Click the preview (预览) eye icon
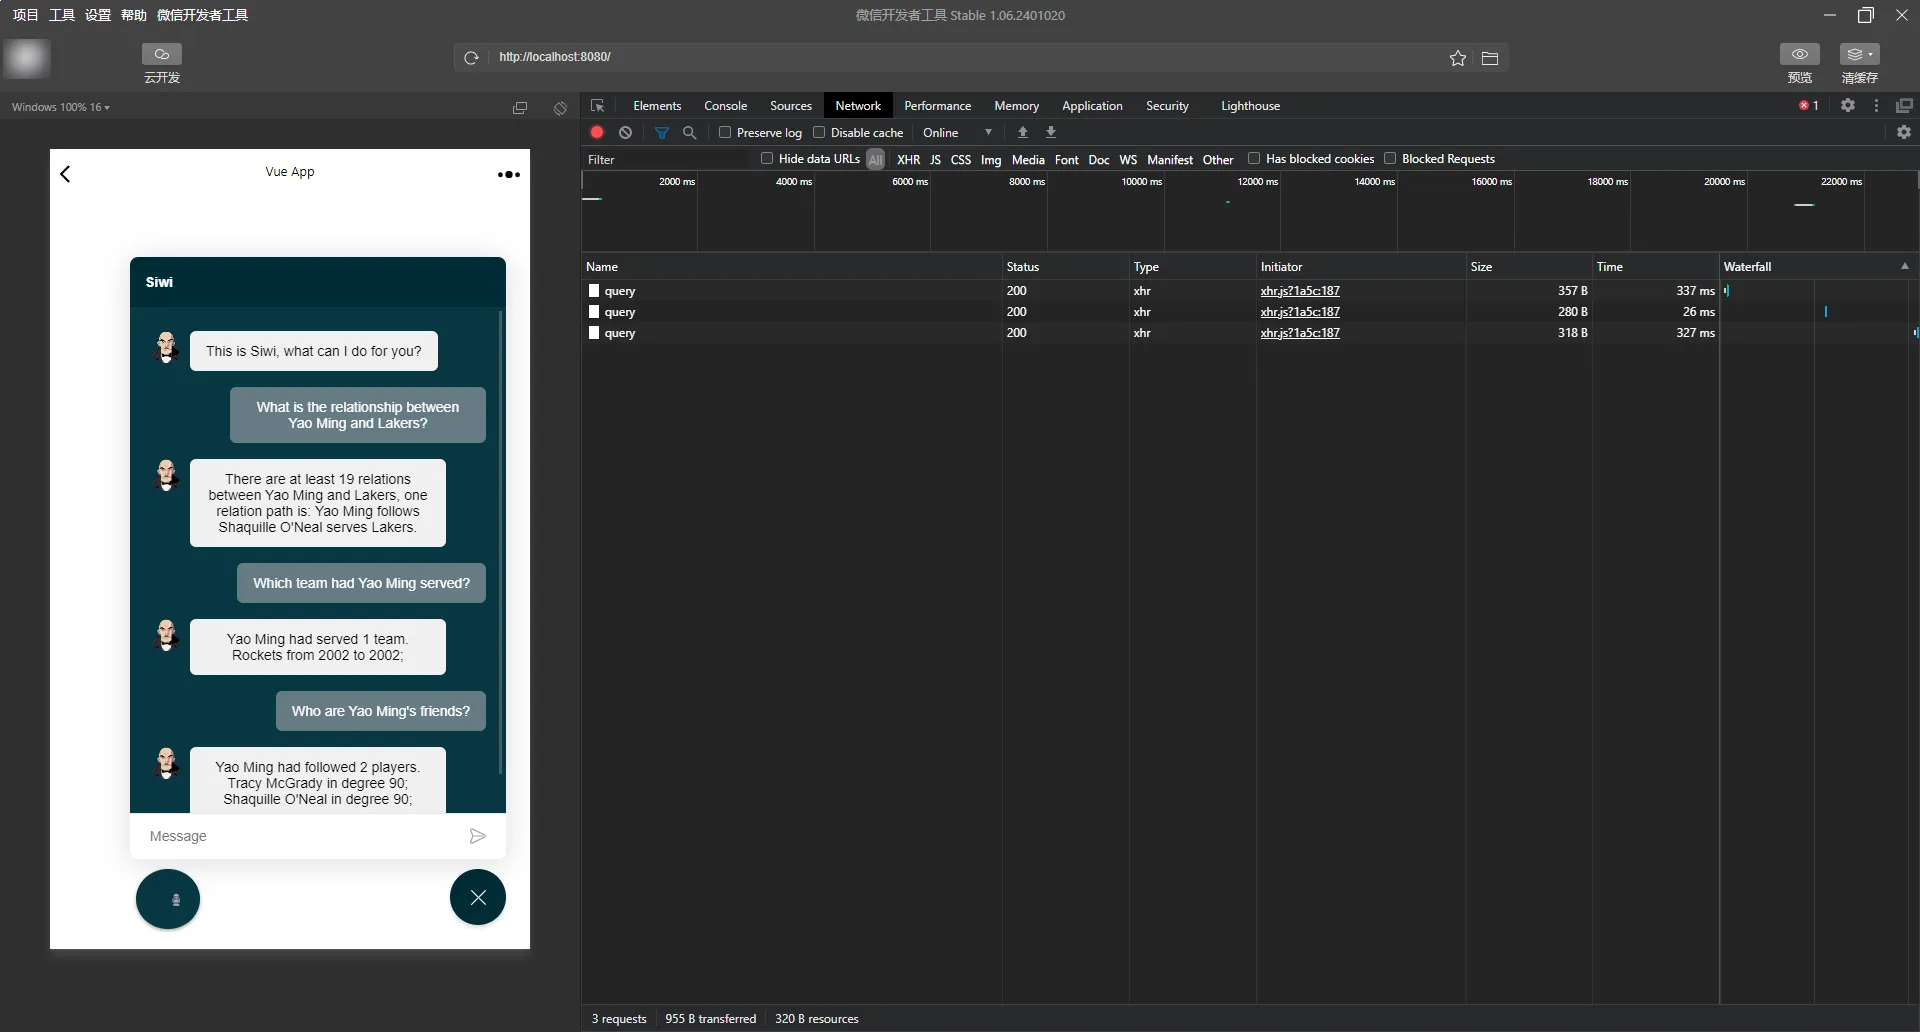 1800,54
